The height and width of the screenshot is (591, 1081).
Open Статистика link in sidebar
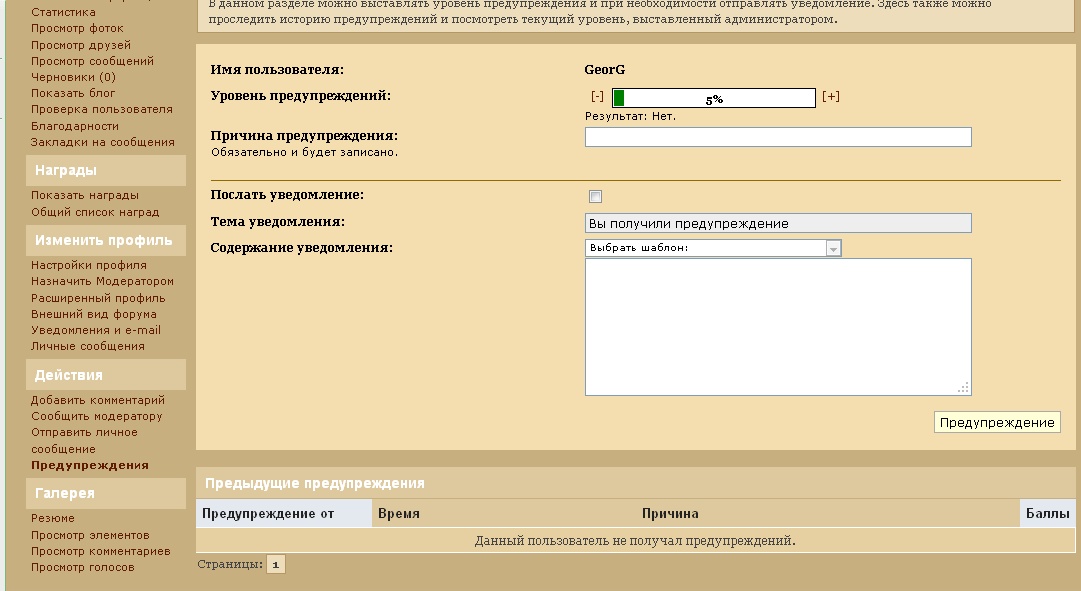click(63, 12)
